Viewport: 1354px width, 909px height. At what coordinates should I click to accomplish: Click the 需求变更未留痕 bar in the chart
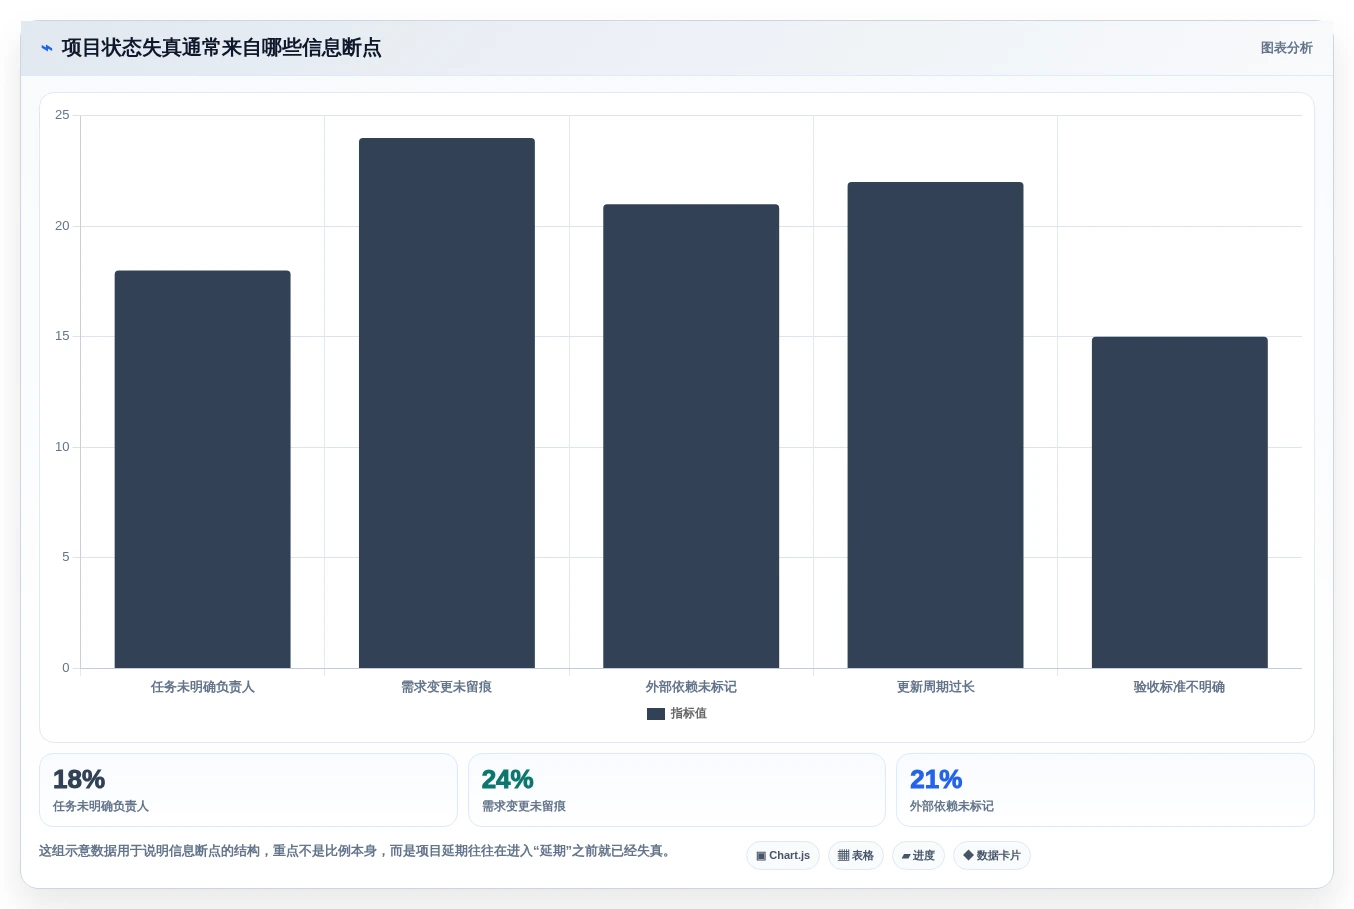tap(447, 403)
